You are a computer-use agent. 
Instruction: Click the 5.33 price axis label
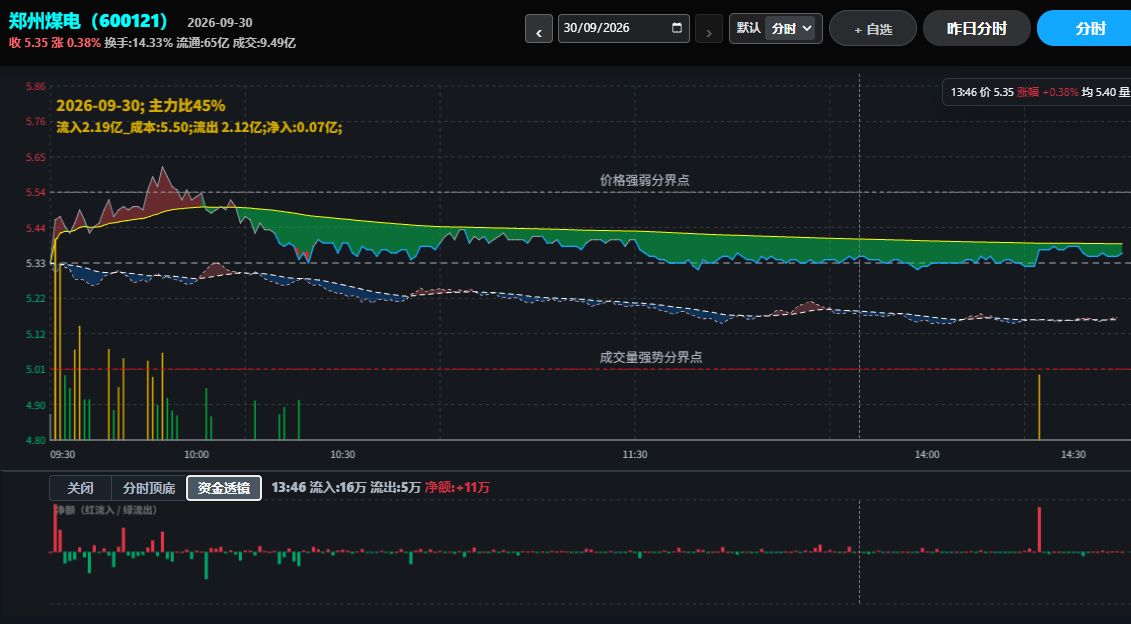tap(36, 263)
